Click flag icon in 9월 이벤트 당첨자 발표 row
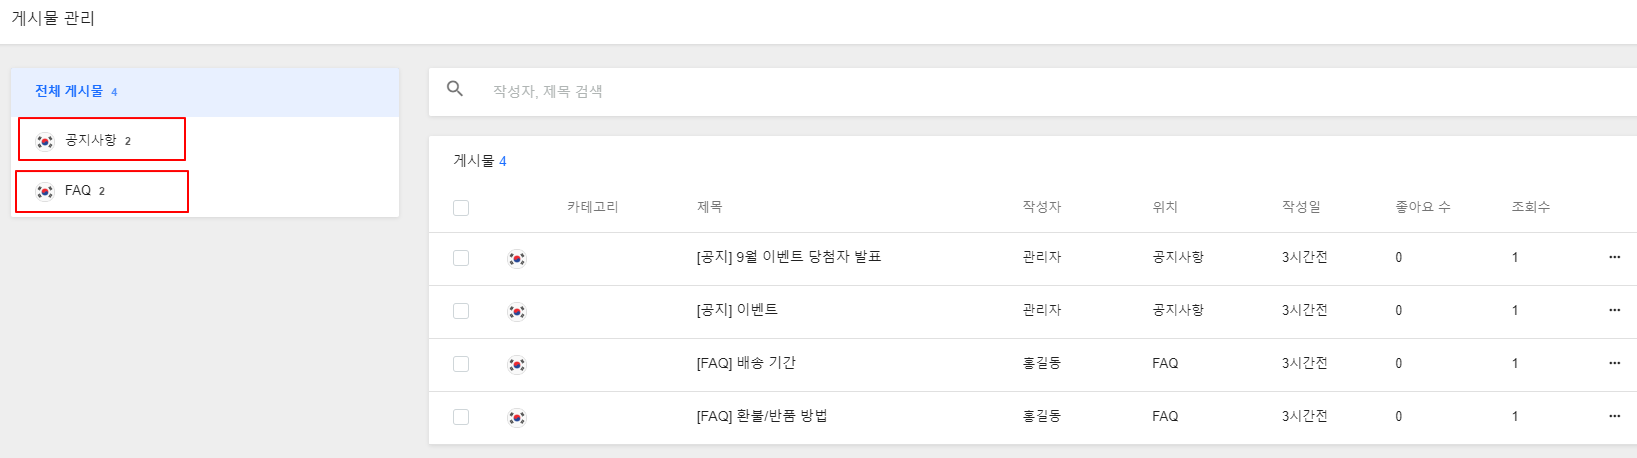This screenshot has height=458, width=1637. tap(517, 258)
